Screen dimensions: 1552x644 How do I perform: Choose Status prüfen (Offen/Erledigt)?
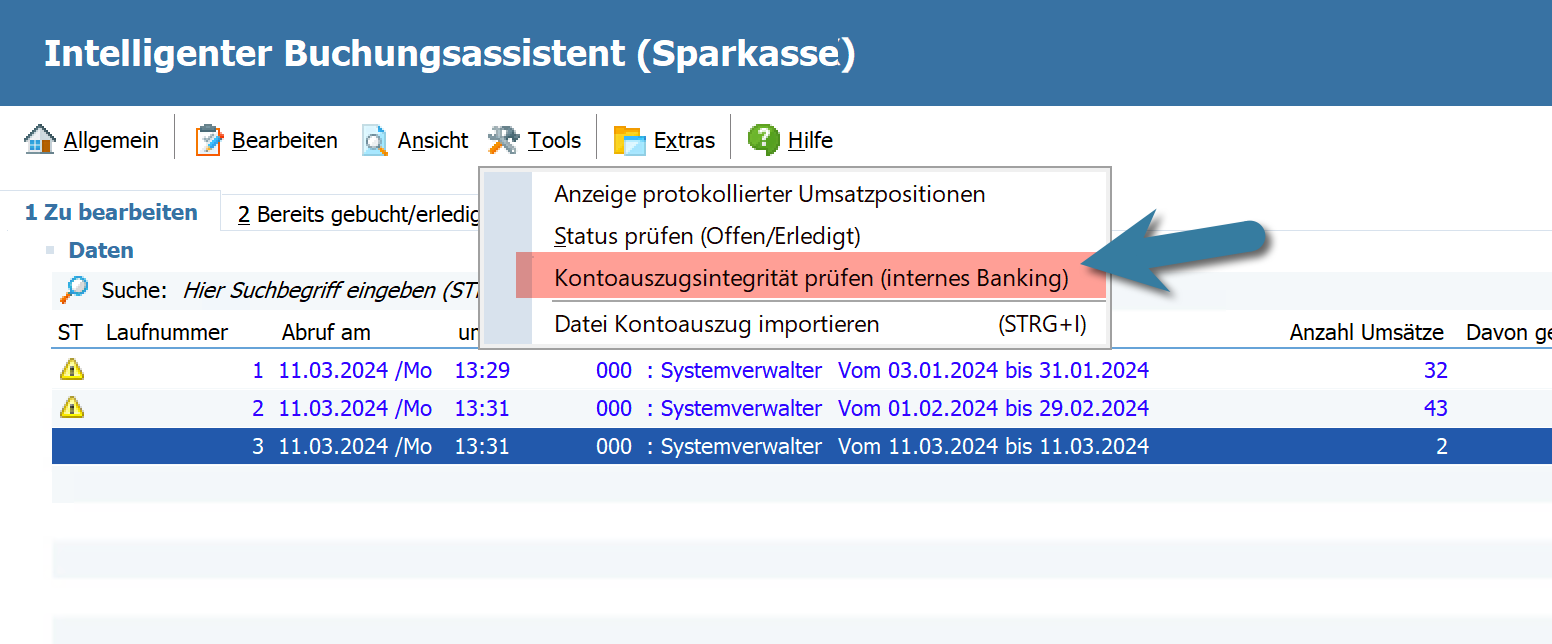tap(707, 236)
